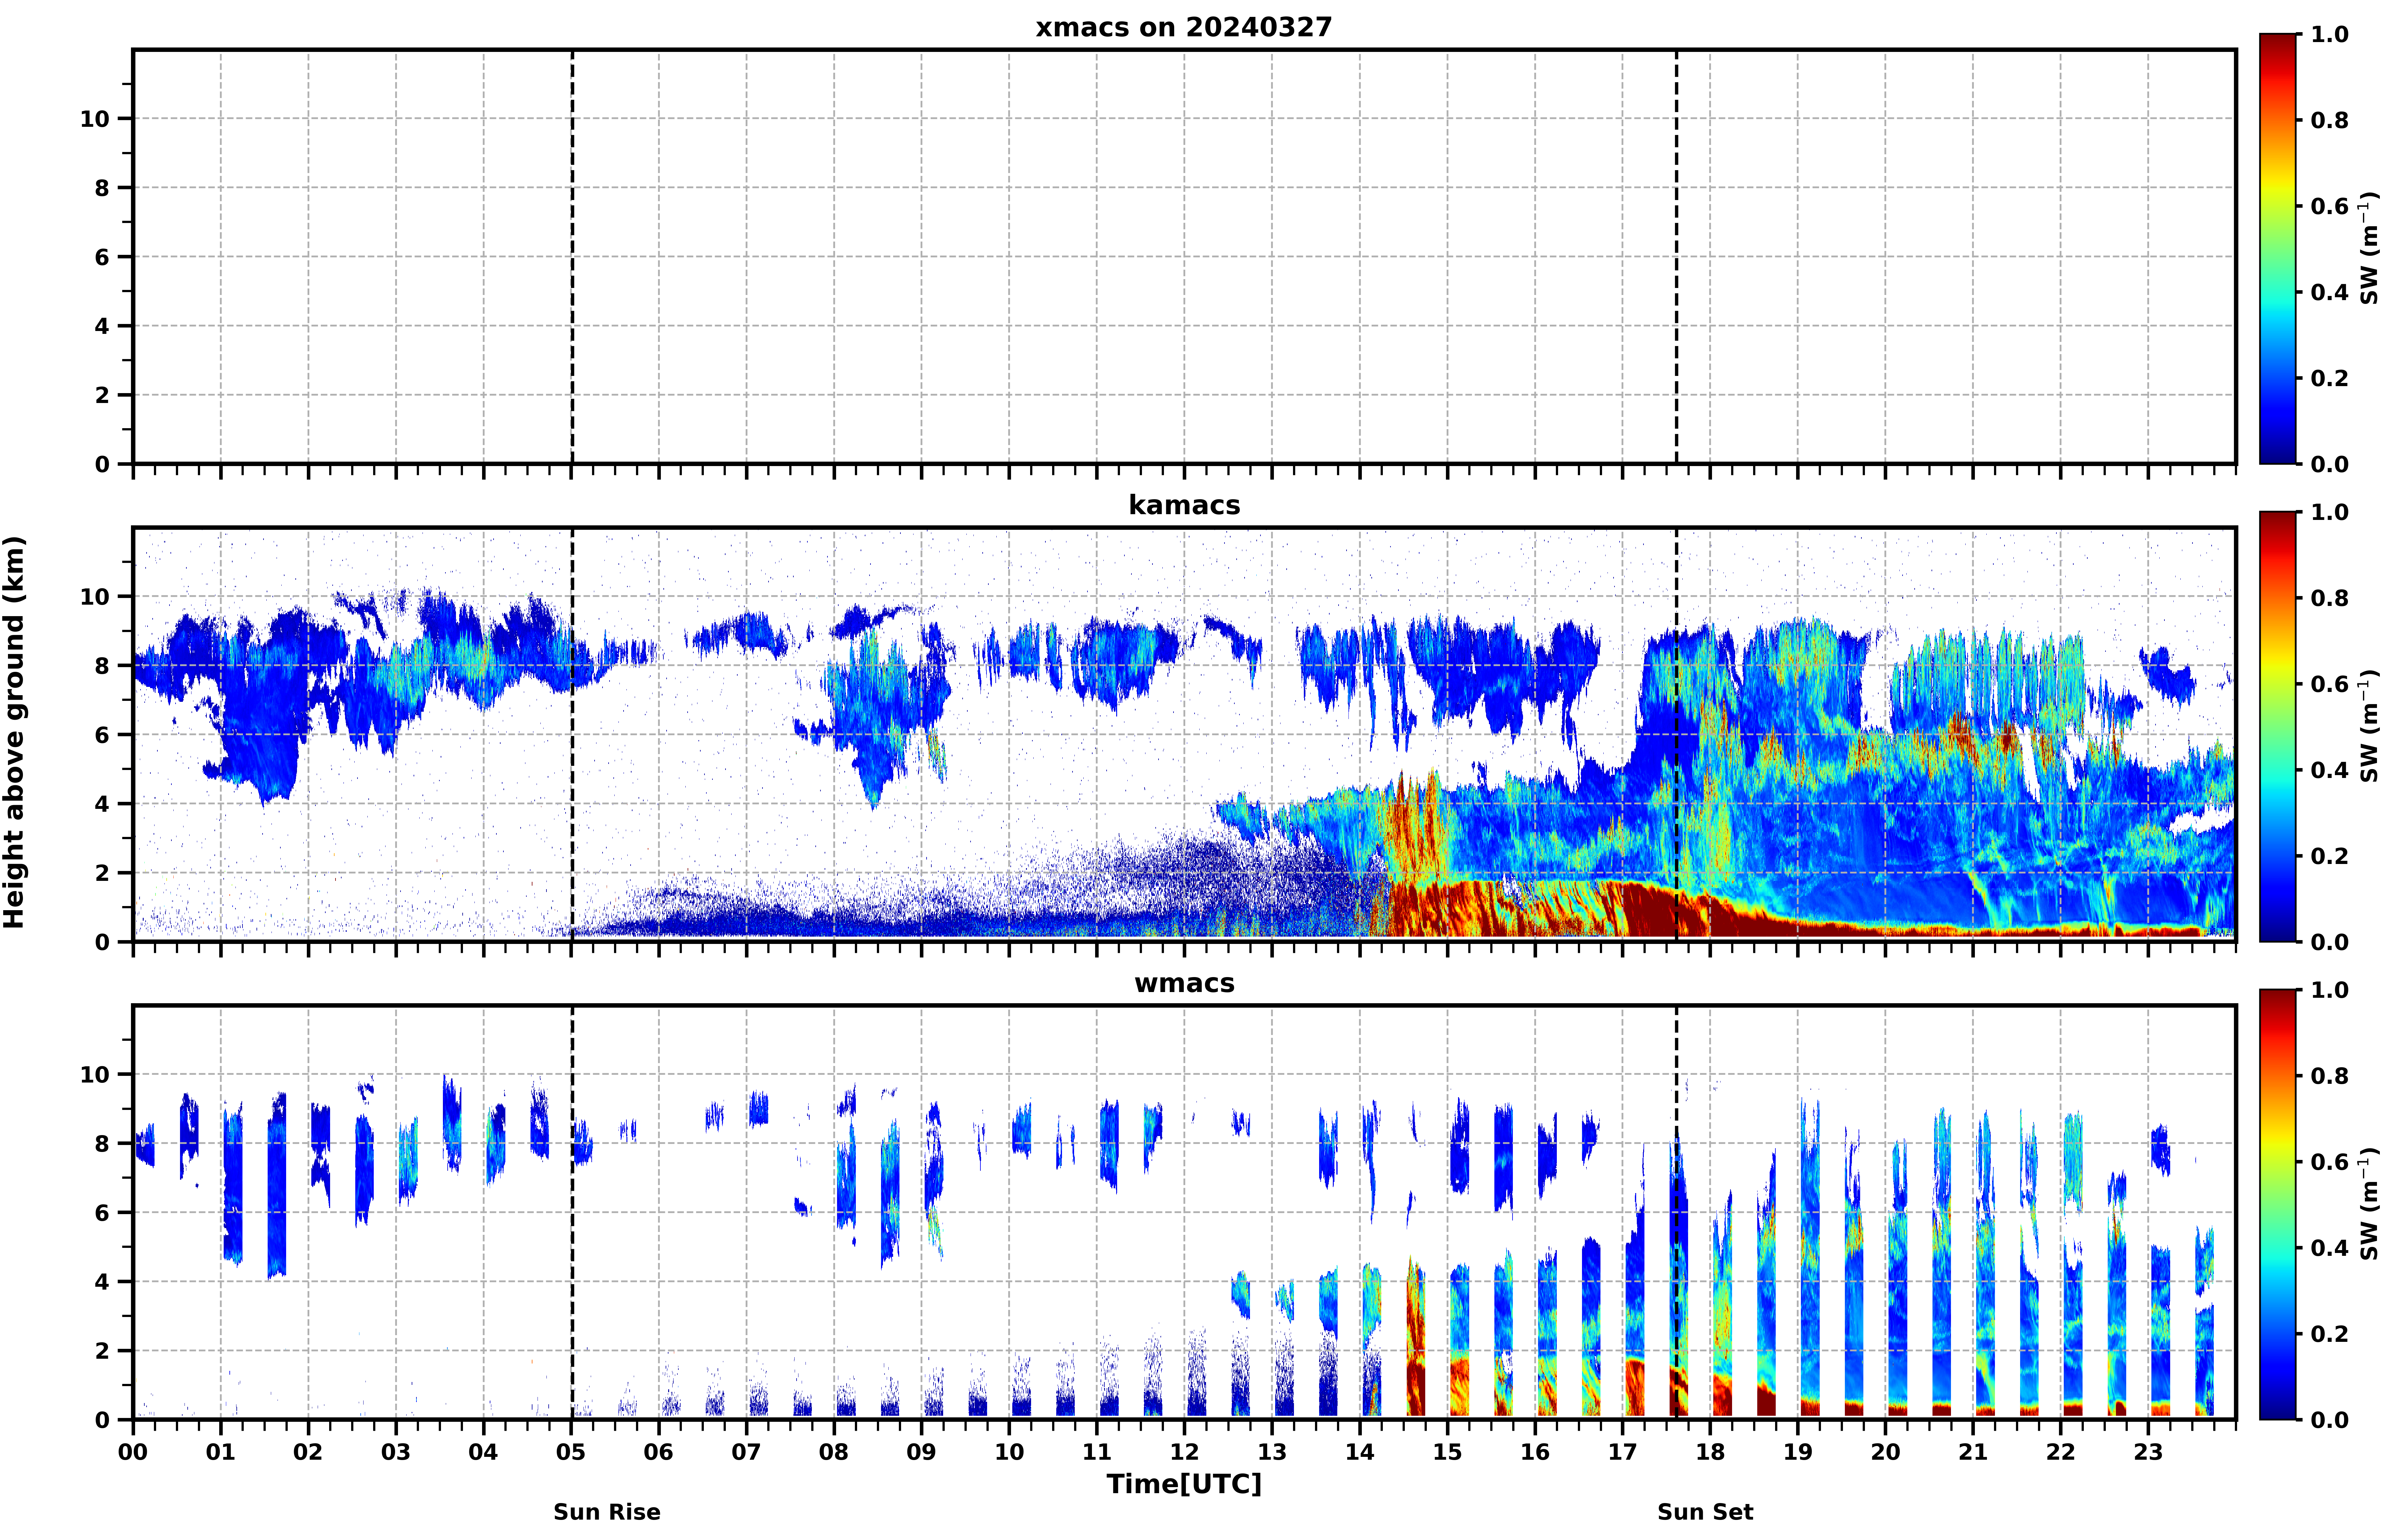Screen dimensions: 2398x1540
Task: Click the "Time[UTC]" x-axis label
Action: tap(1184, 1484)
